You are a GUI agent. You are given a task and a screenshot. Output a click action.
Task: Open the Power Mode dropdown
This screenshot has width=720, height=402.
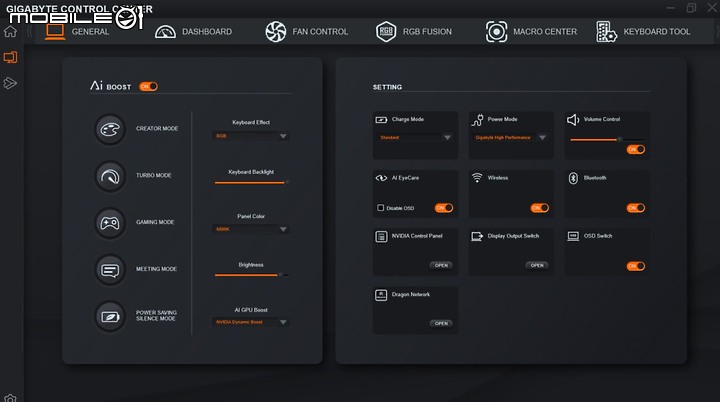tap(511, 137)
